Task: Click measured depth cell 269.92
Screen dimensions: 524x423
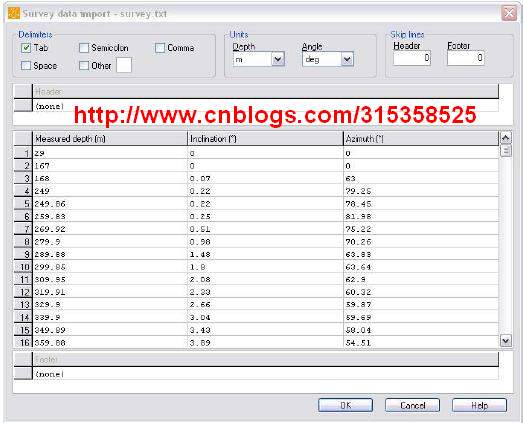Action: [x=110, y=229]
